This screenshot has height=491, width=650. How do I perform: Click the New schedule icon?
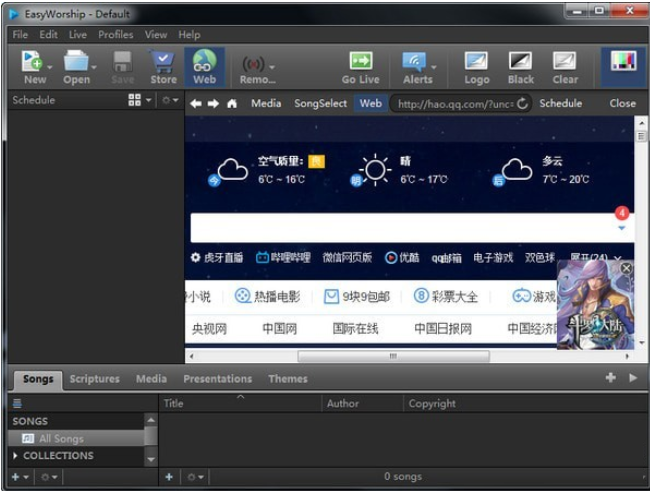point(32,61)
